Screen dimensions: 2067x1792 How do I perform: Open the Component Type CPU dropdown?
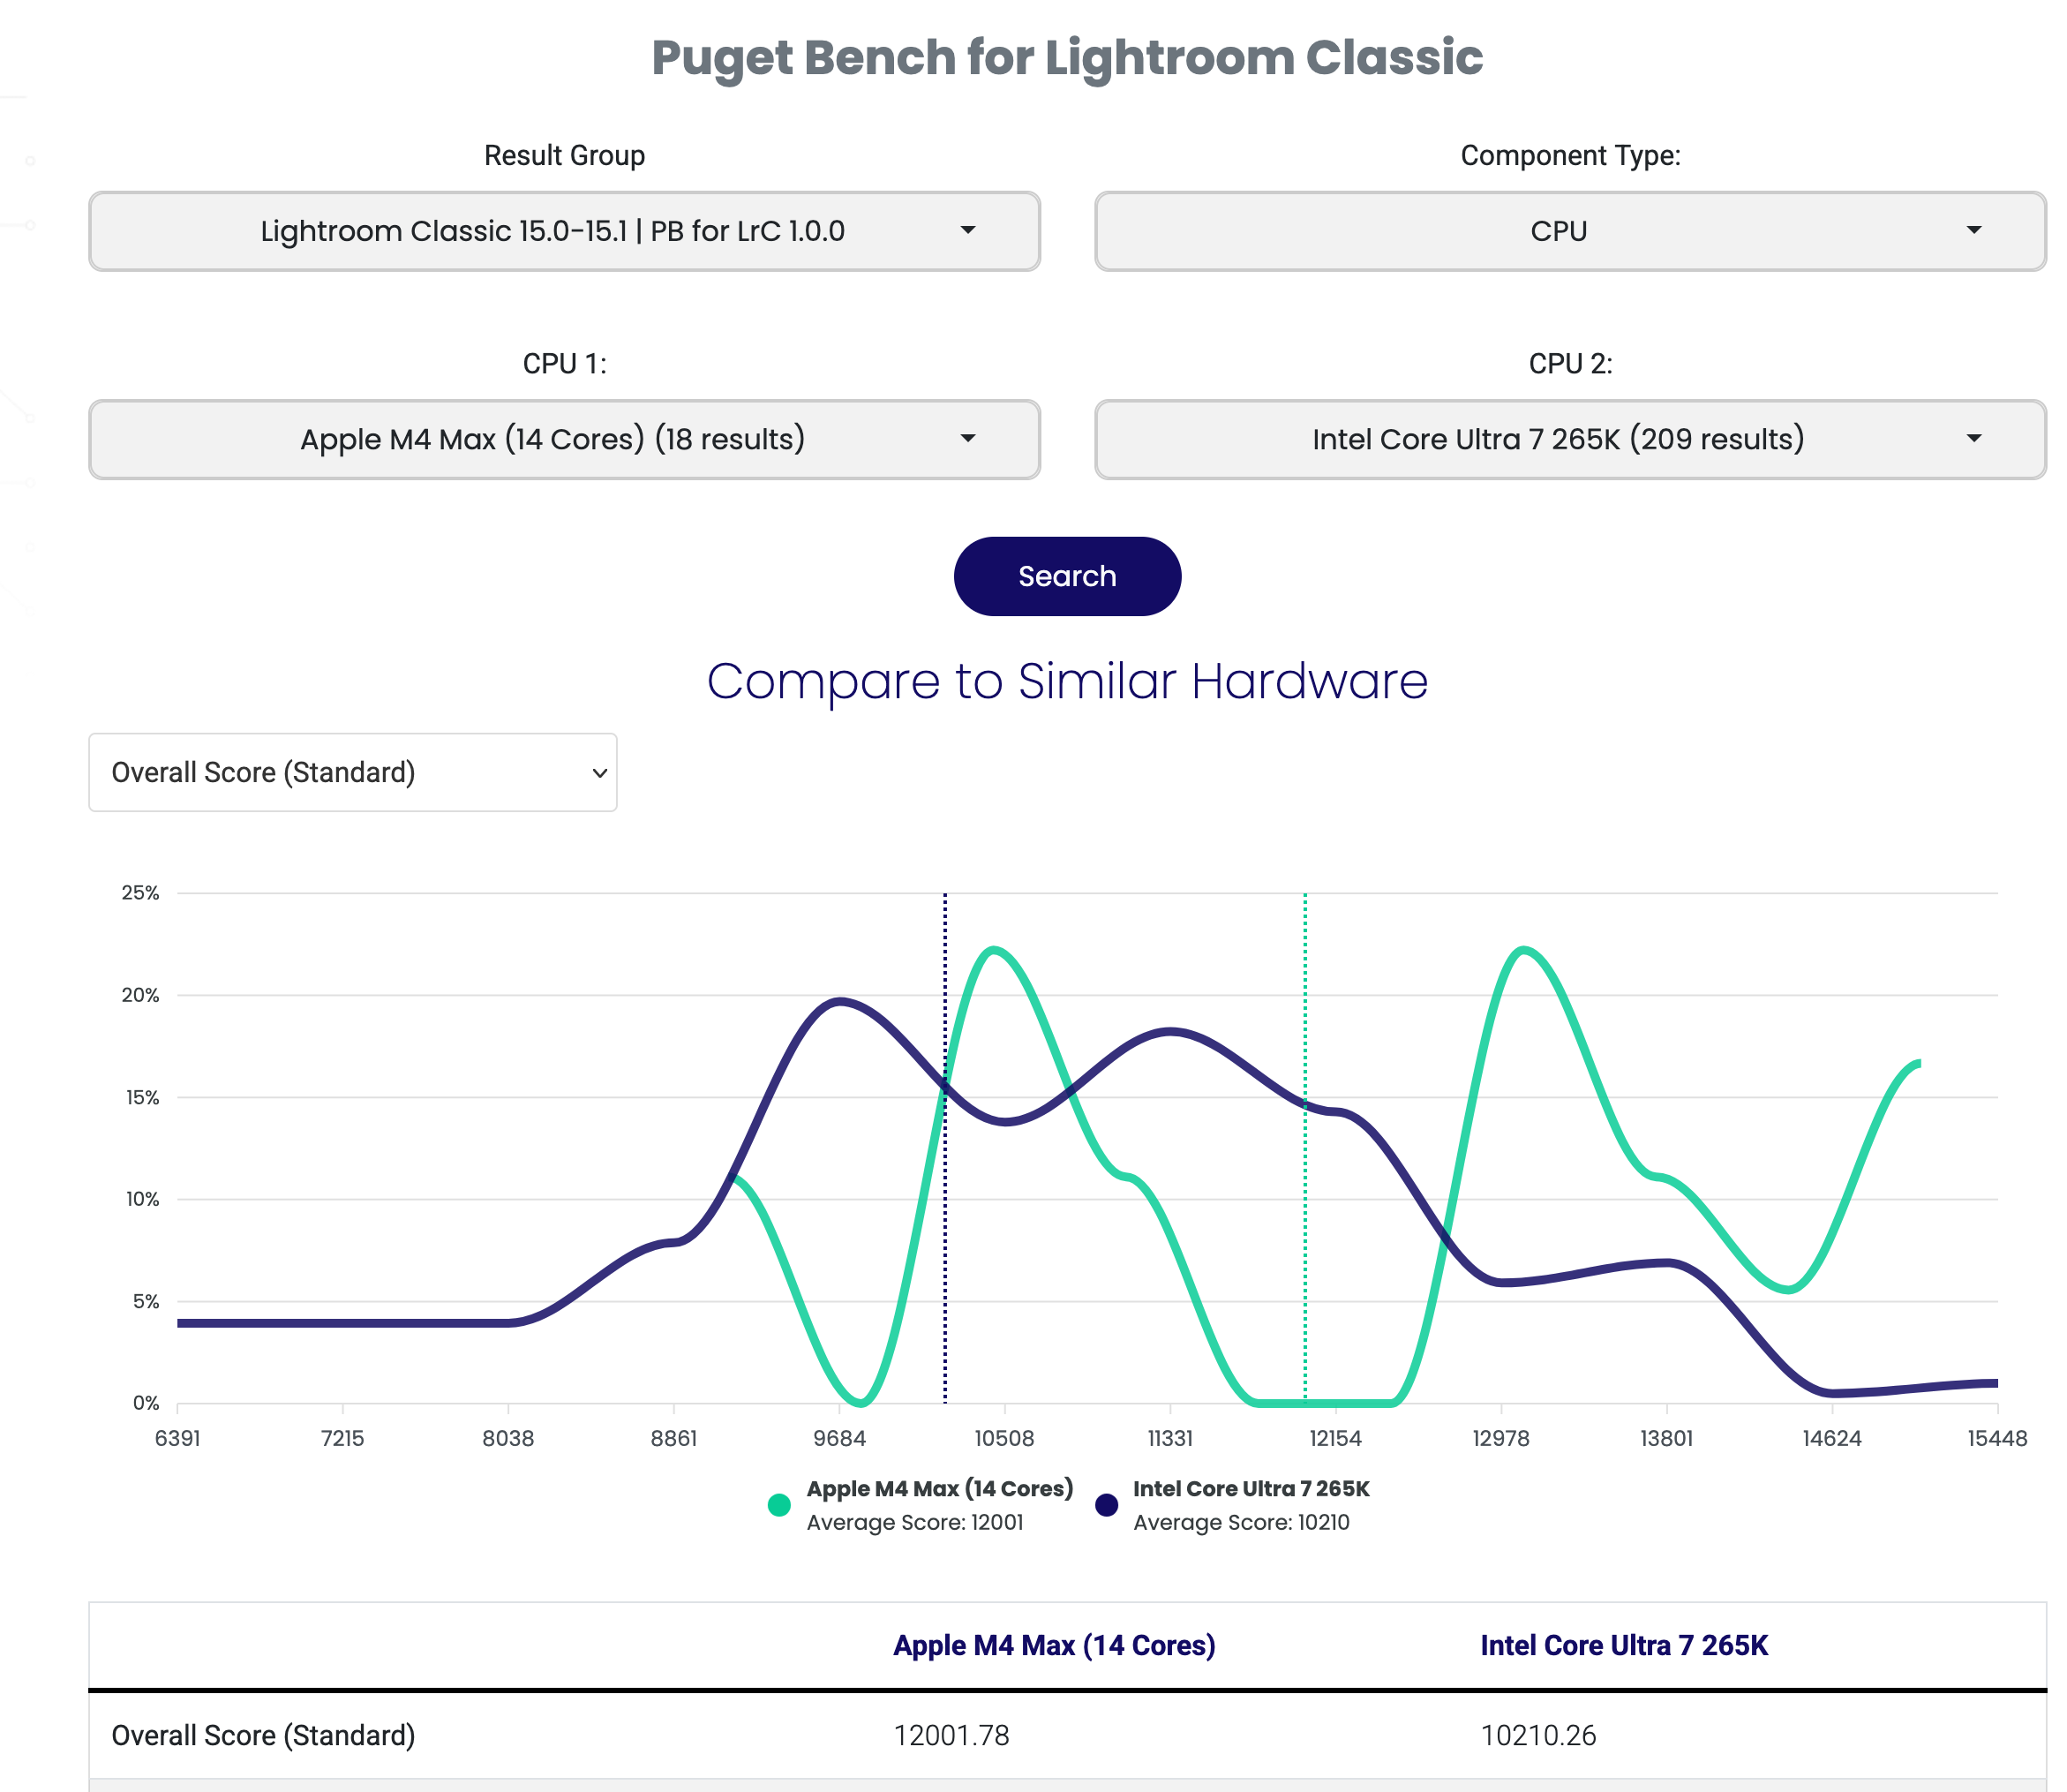1557,231
